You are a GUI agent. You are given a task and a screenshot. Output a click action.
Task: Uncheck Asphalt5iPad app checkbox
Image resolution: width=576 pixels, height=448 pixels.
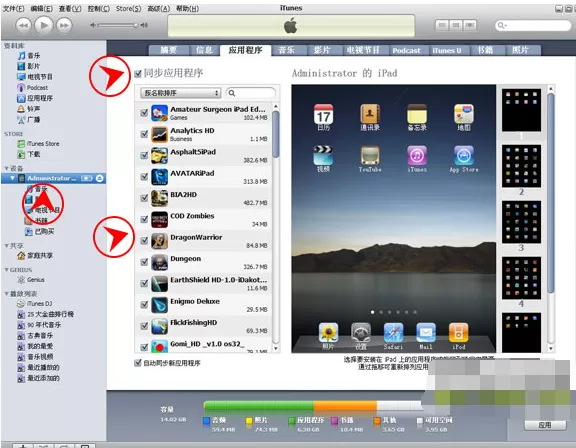(144, 155)
